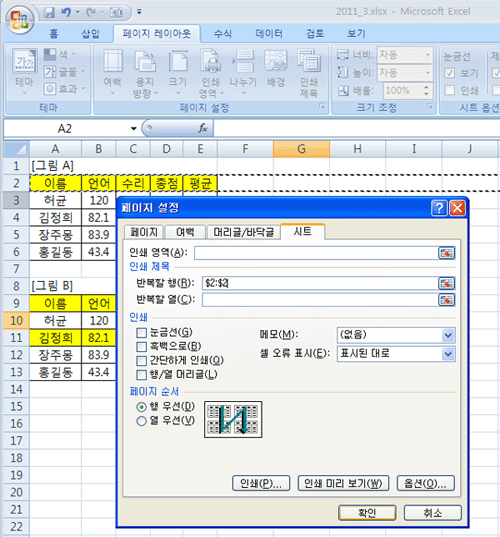The width and height of the screenshot is (500, 537).
Task: Select 행 우선(D) radio button
Action: 141,407
